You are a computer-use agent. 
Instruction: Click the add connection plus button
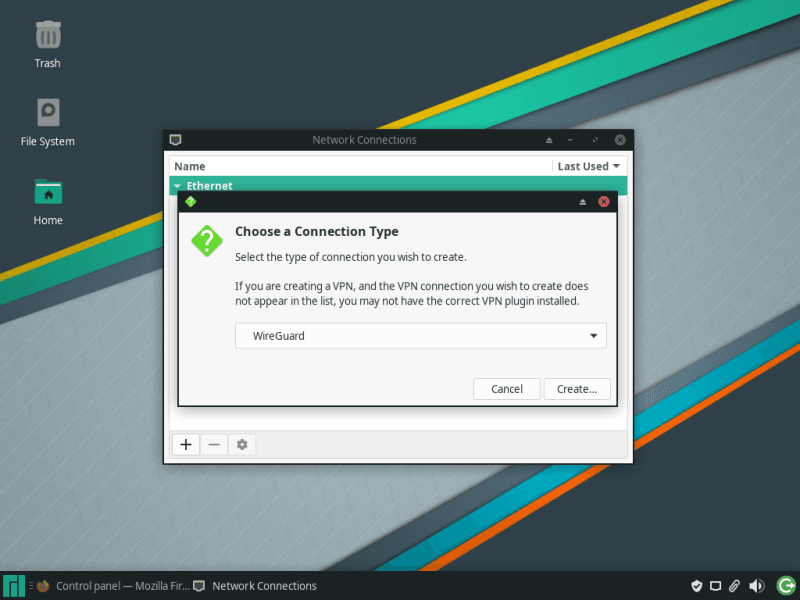coord(186,444)
